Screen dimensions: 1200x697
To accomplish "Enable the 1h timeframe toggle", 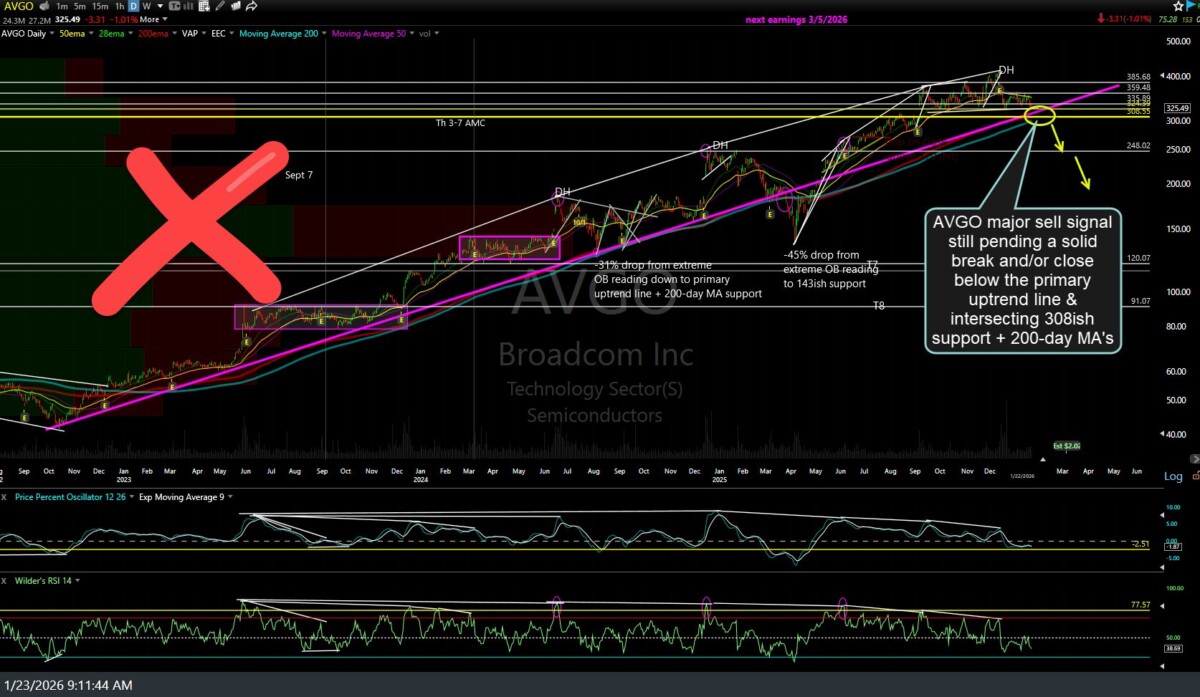I will click(120, 5).
